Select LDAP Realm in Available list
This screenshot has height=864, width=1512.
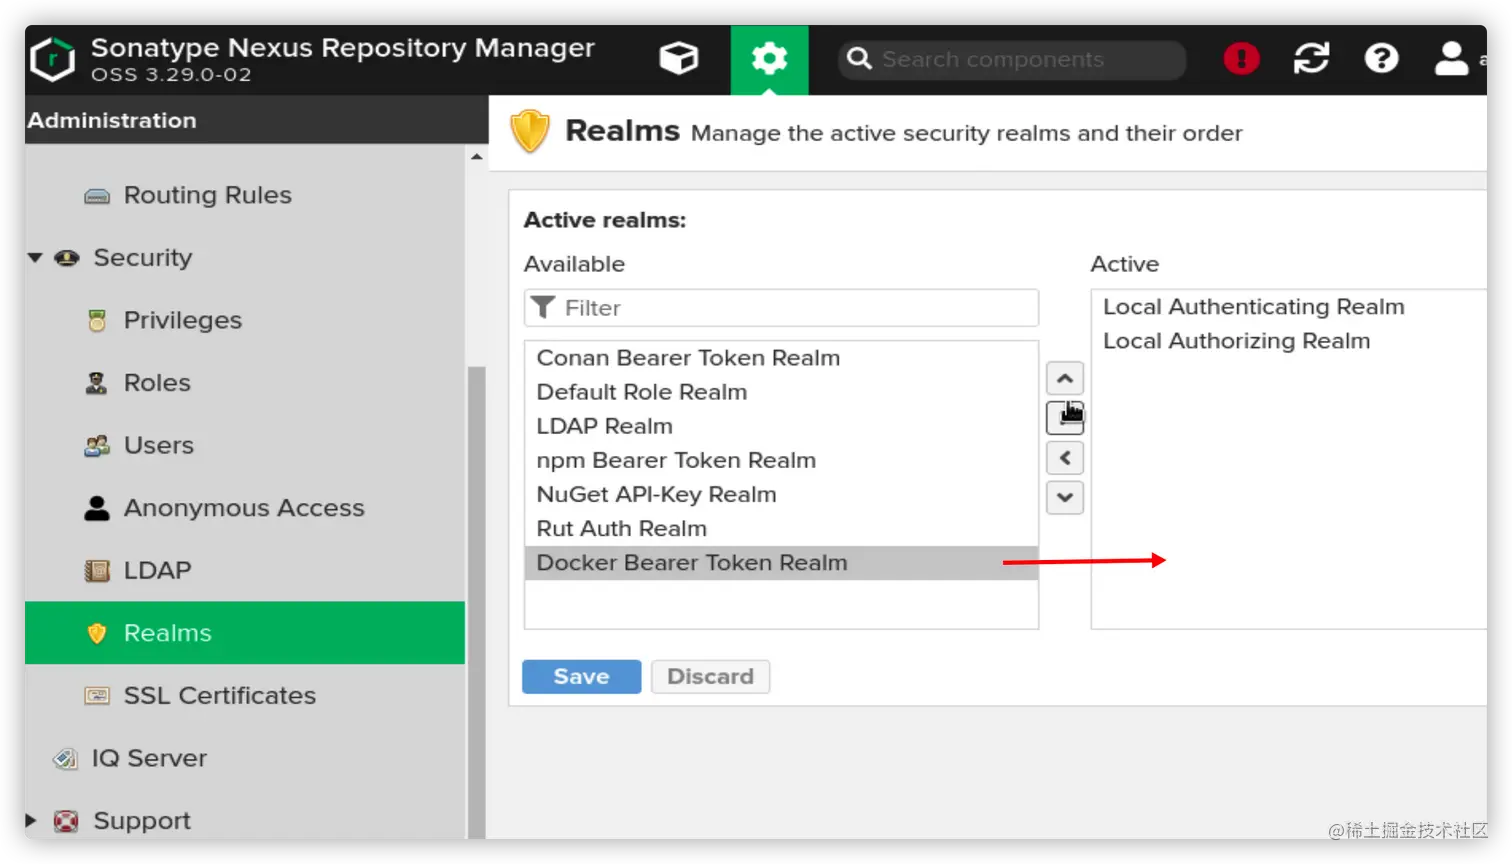(781, 426)
